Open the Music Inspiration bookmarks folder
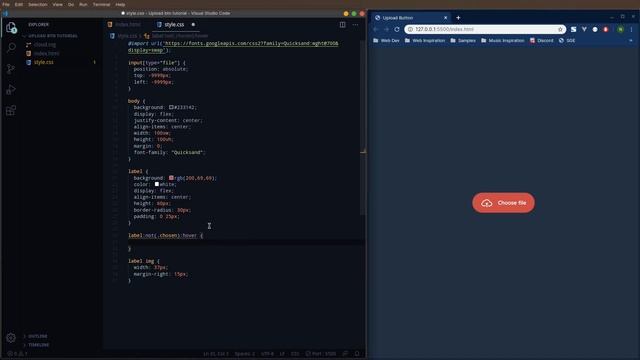Viewport: 640px width, 360px height. pos(502,40)
